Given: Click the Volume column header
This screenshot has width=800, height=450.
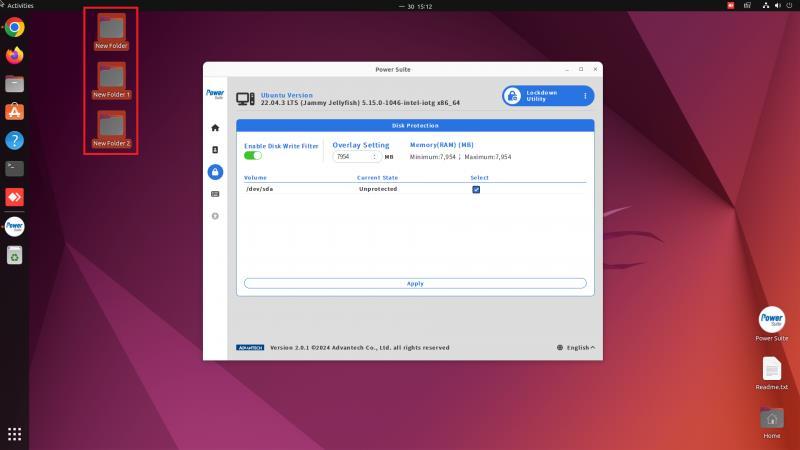Looking at the screenshot, I should click(x=255, y=178).
